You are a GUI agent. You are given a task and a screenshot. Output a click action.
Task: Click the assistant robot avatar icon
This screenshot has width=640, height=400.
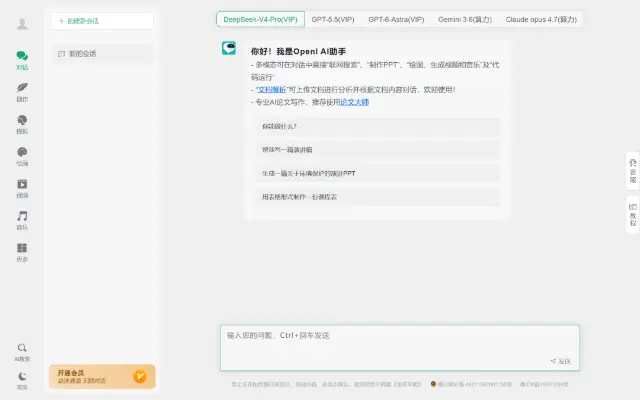[229, 48]
